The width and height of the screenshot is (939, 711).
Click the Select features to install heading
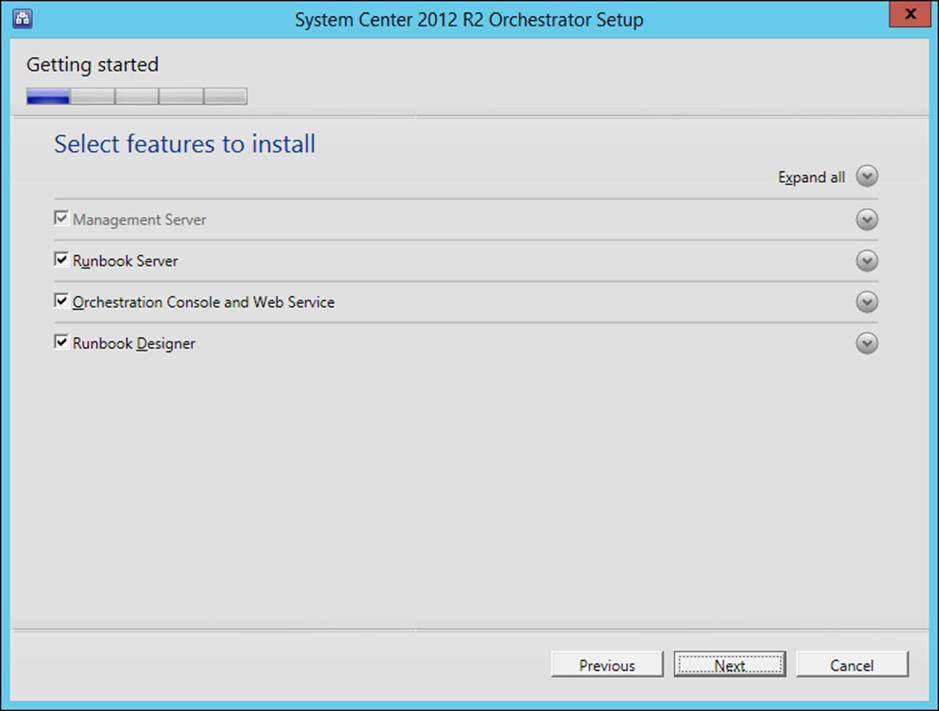coord(184,144)
